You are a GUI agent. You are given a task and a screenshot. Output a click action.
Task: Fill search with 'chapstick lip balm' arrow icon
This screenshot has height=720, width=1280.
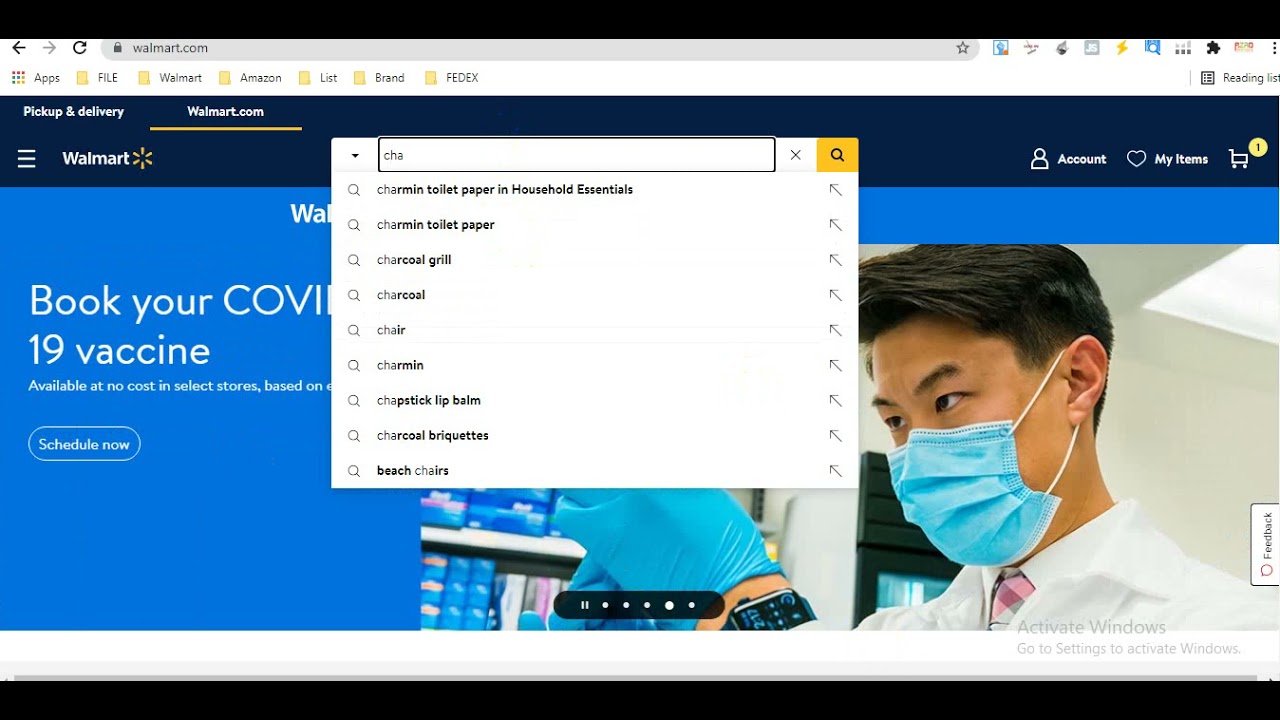point(835,400)
